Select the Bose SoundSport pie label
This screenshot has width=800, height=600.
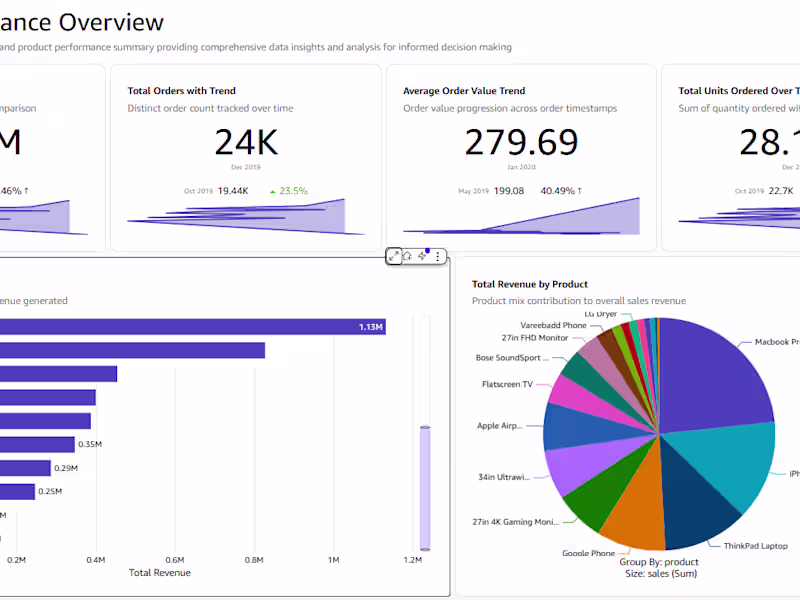[512, 358]
